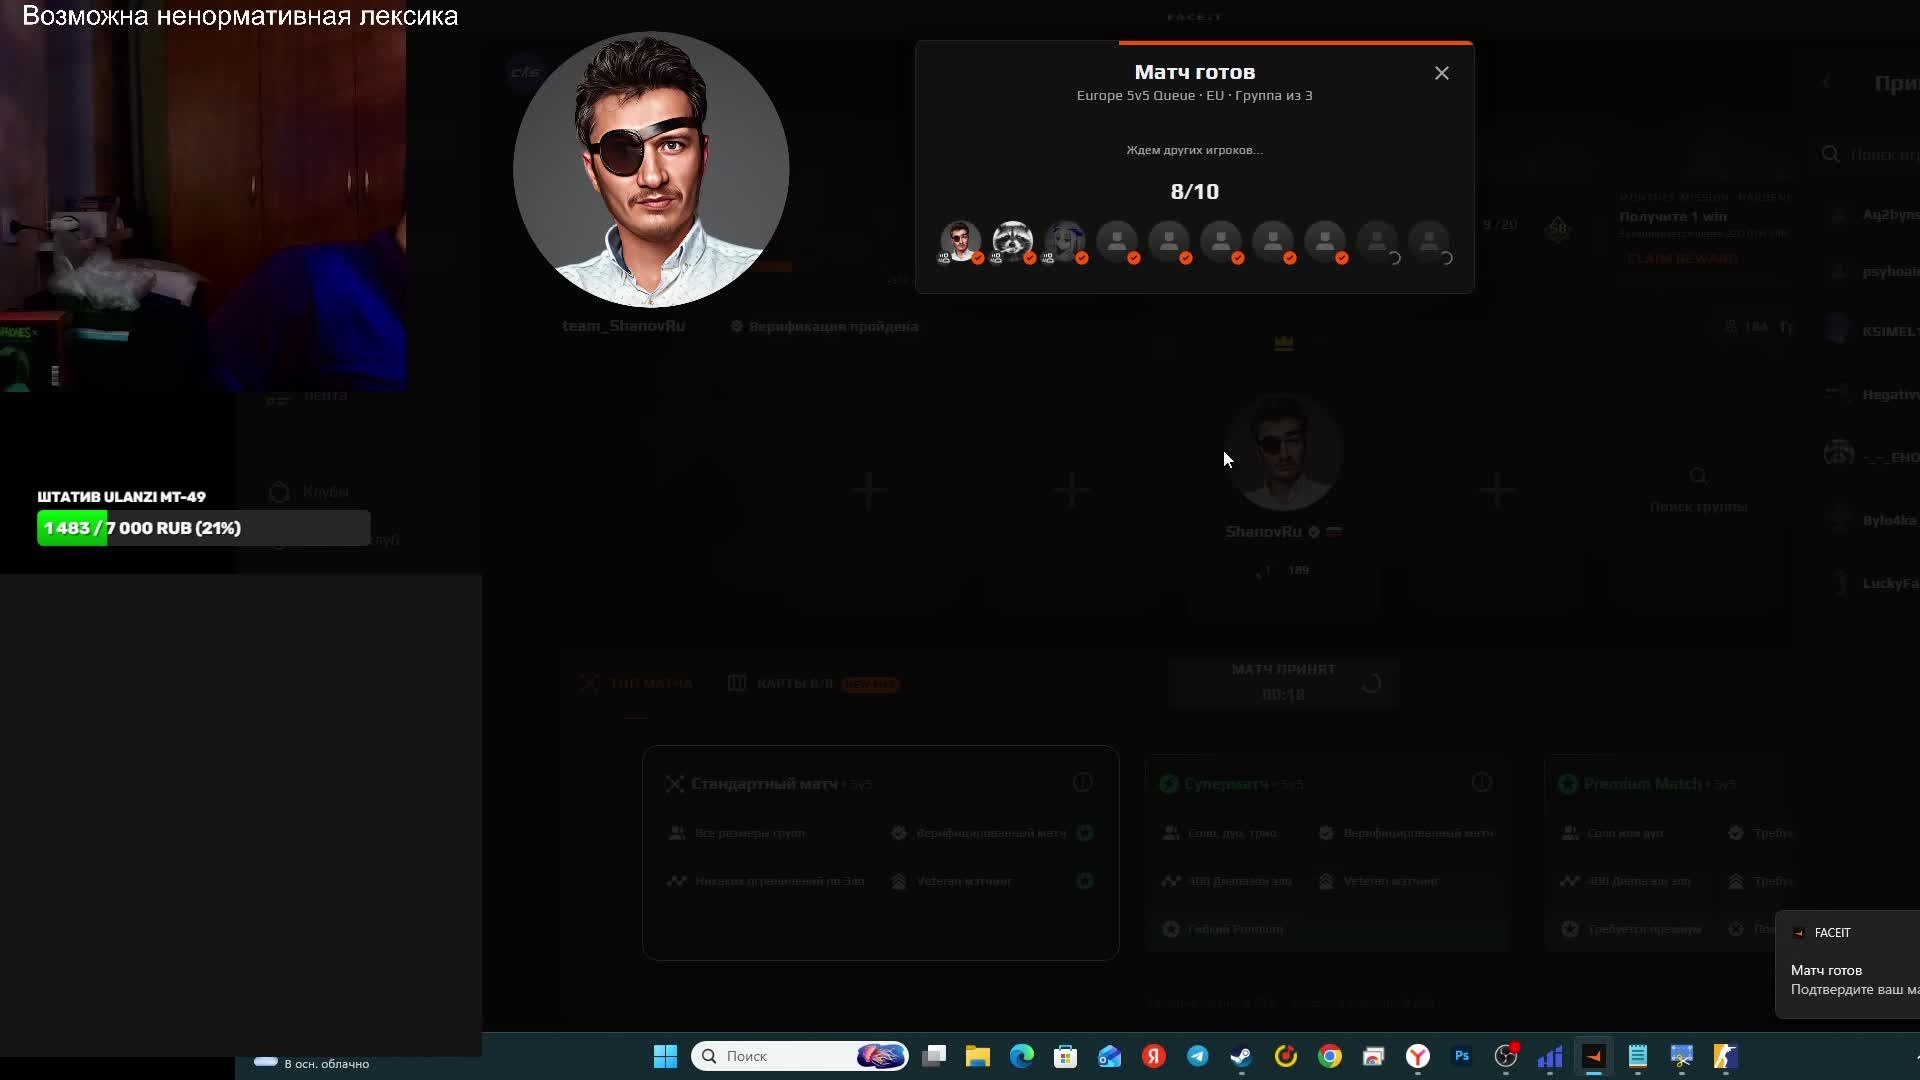Image resolution: width=1920 pixels, height=1080 pixels.
Task: Open Windows Start menu
Action: click(665, 1056)
